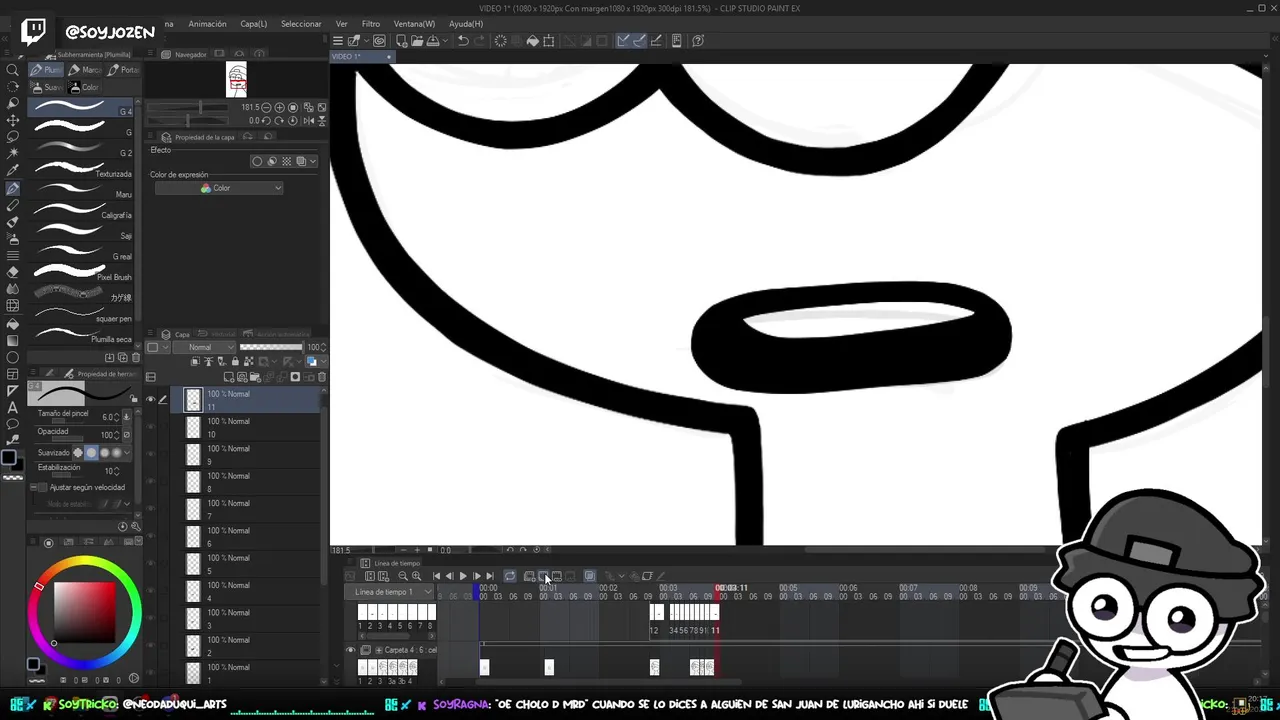
Task: Delete the selected layer with trash icon
Action: [322, 377]
